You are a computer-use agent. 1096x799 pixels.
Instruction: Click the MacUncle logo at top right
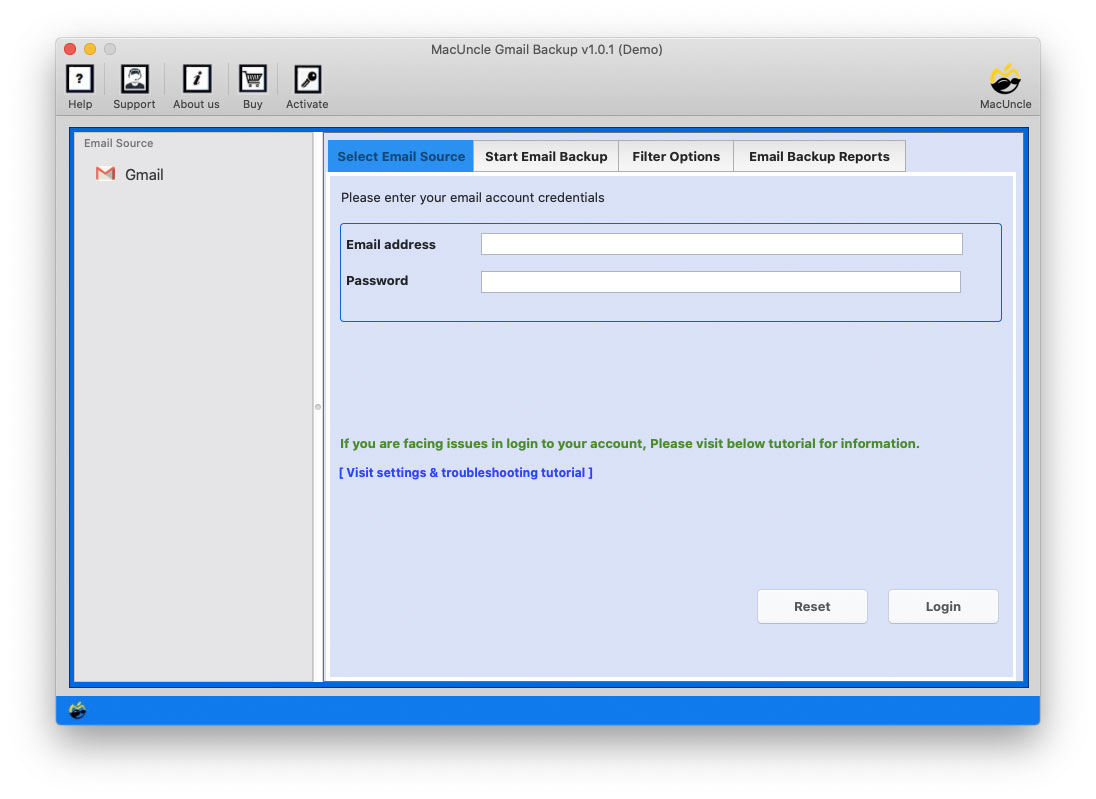(x=1004, y=78)
